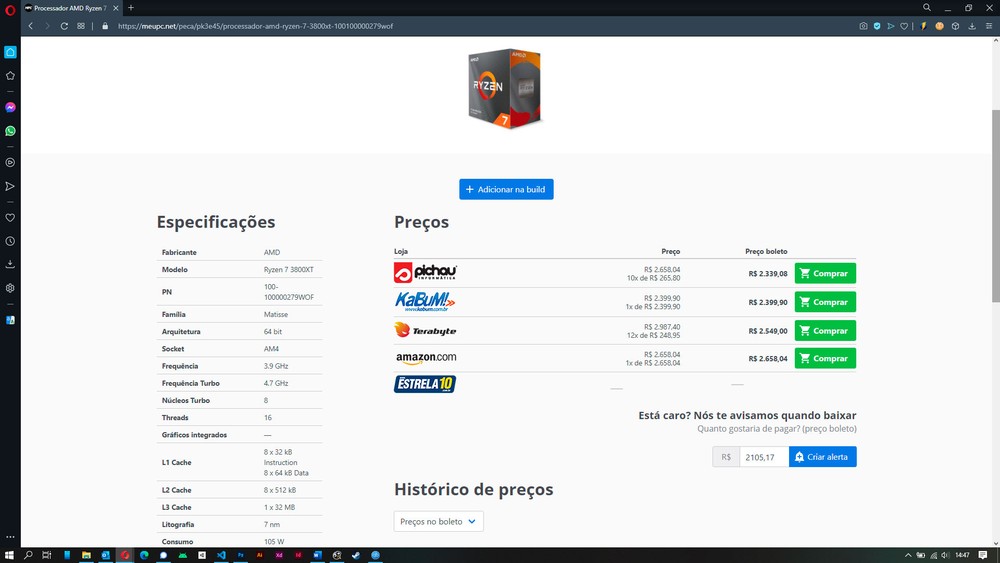Image resolution: width=1000 pixels, height=563 pixels.
Task: Add page to bookmarks heart icon
Action: (904, 26)
